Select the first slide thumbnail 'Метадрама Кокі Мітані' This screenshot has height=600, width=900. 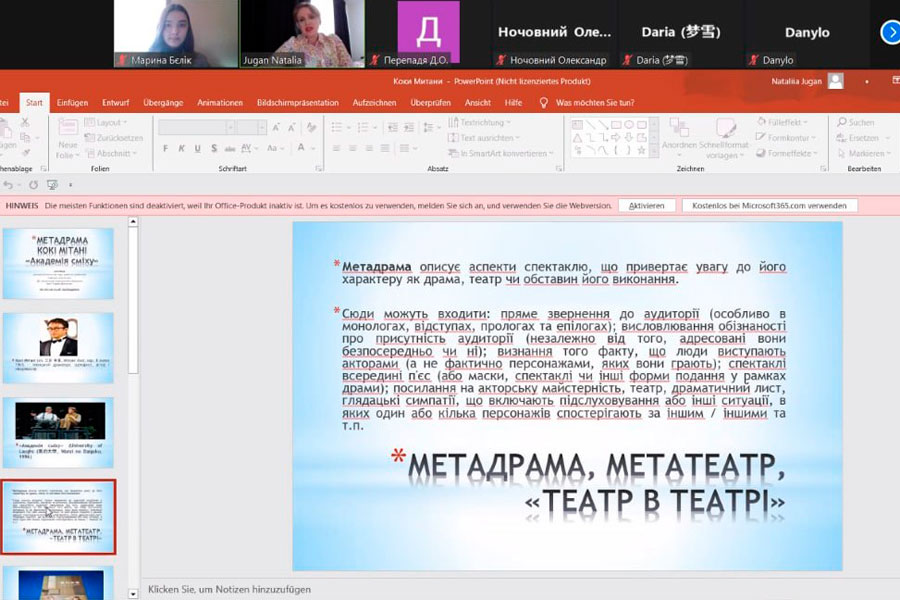coord(58,264)
